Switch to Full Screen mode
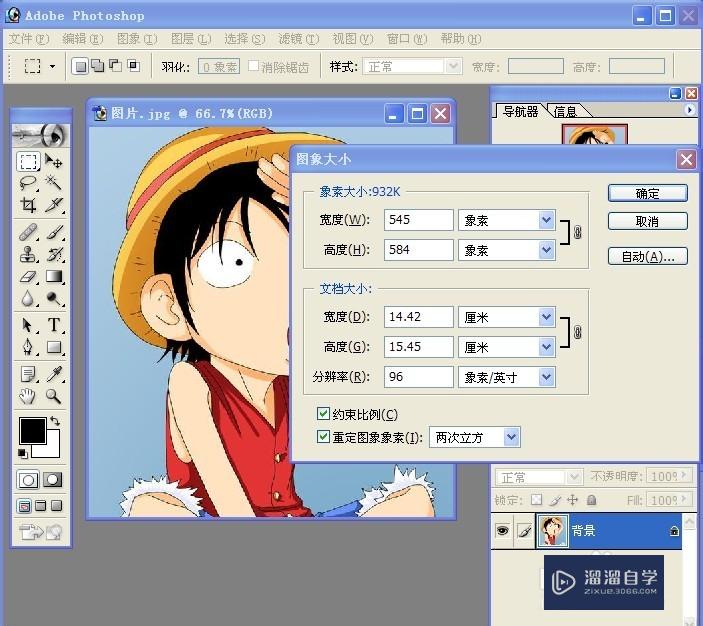 56,506
